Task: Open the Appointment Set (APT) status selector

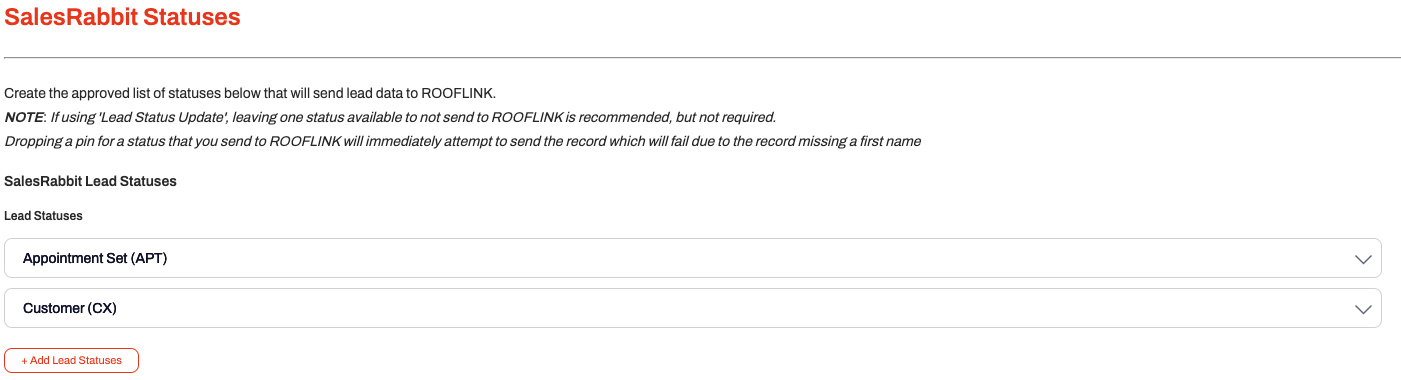Action: tap(693, 258)
